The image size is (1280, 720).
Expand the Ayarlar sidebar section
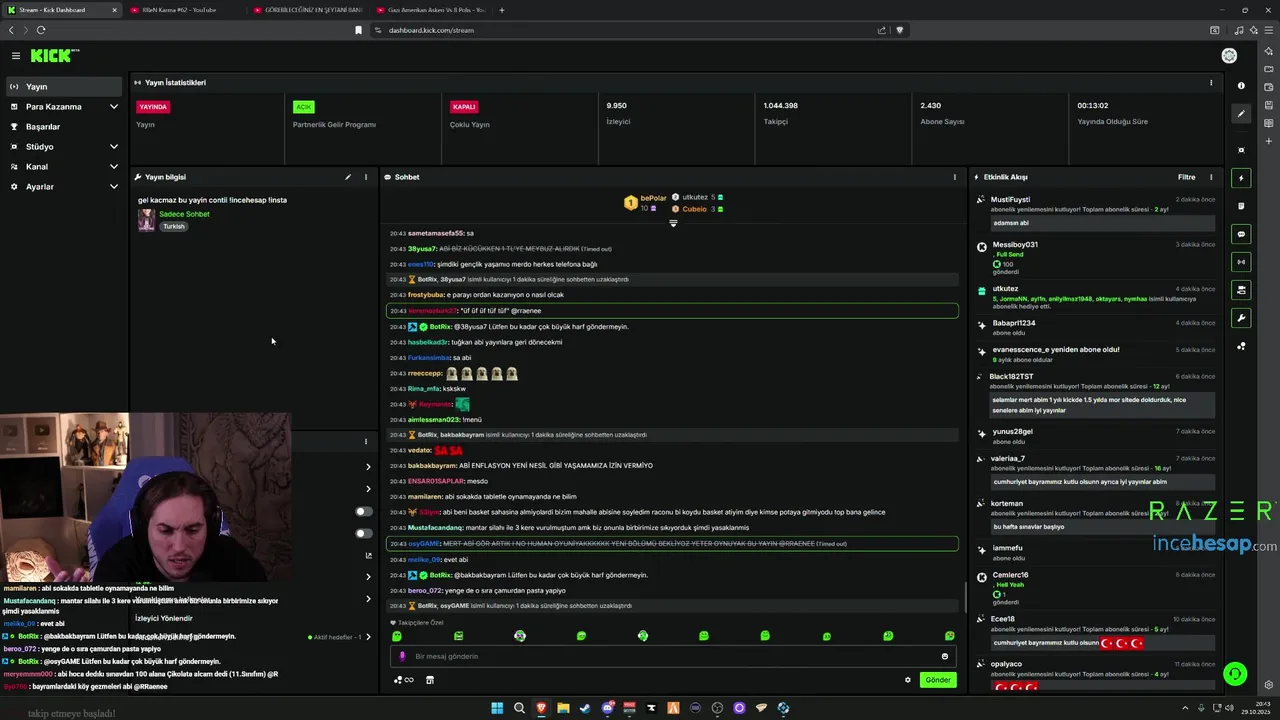(x=65, y=187)
